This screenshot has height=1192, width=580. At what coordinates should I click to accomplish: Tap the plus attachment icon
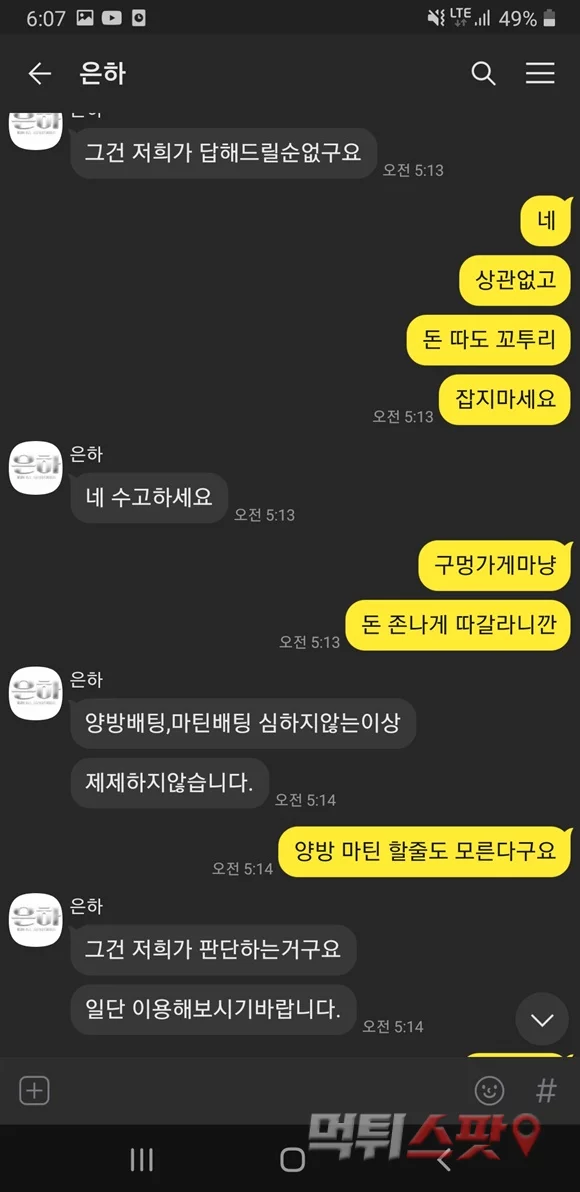[33, 1091]
